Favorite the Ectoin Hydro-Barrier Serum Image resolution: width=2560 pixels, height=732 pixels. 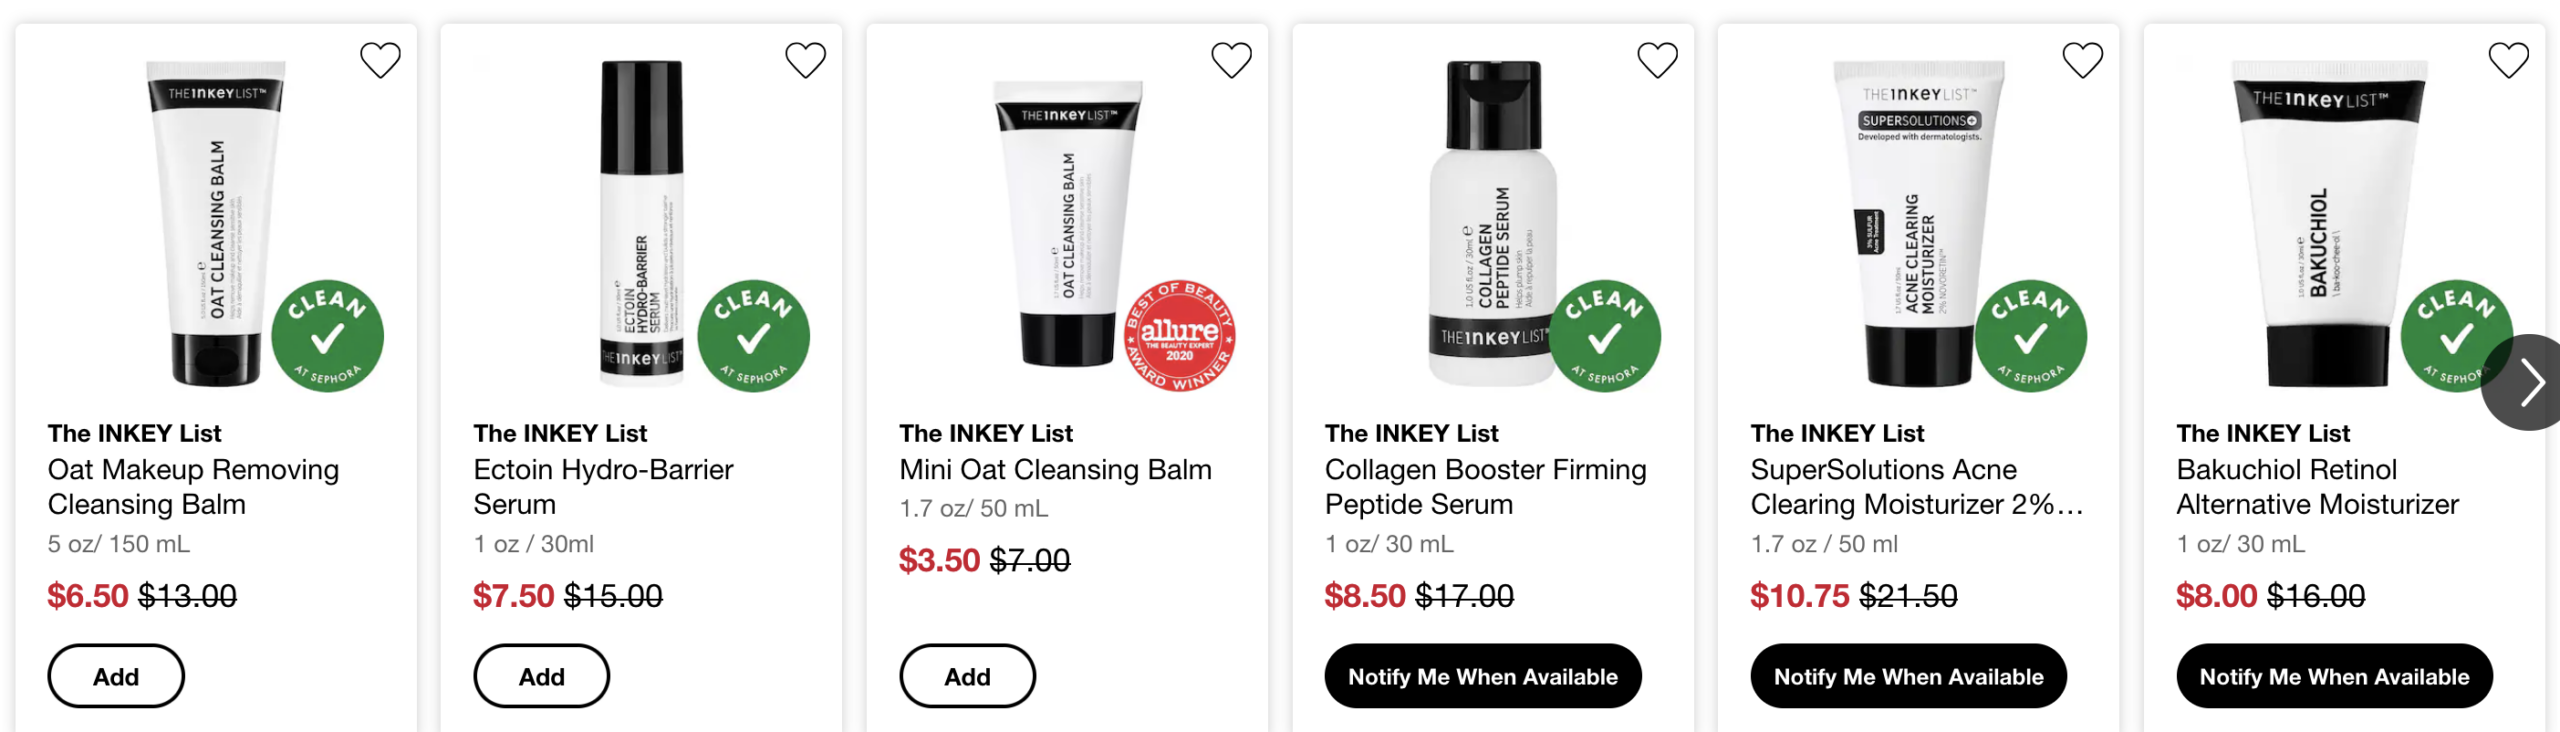click(x=805, y=60)
